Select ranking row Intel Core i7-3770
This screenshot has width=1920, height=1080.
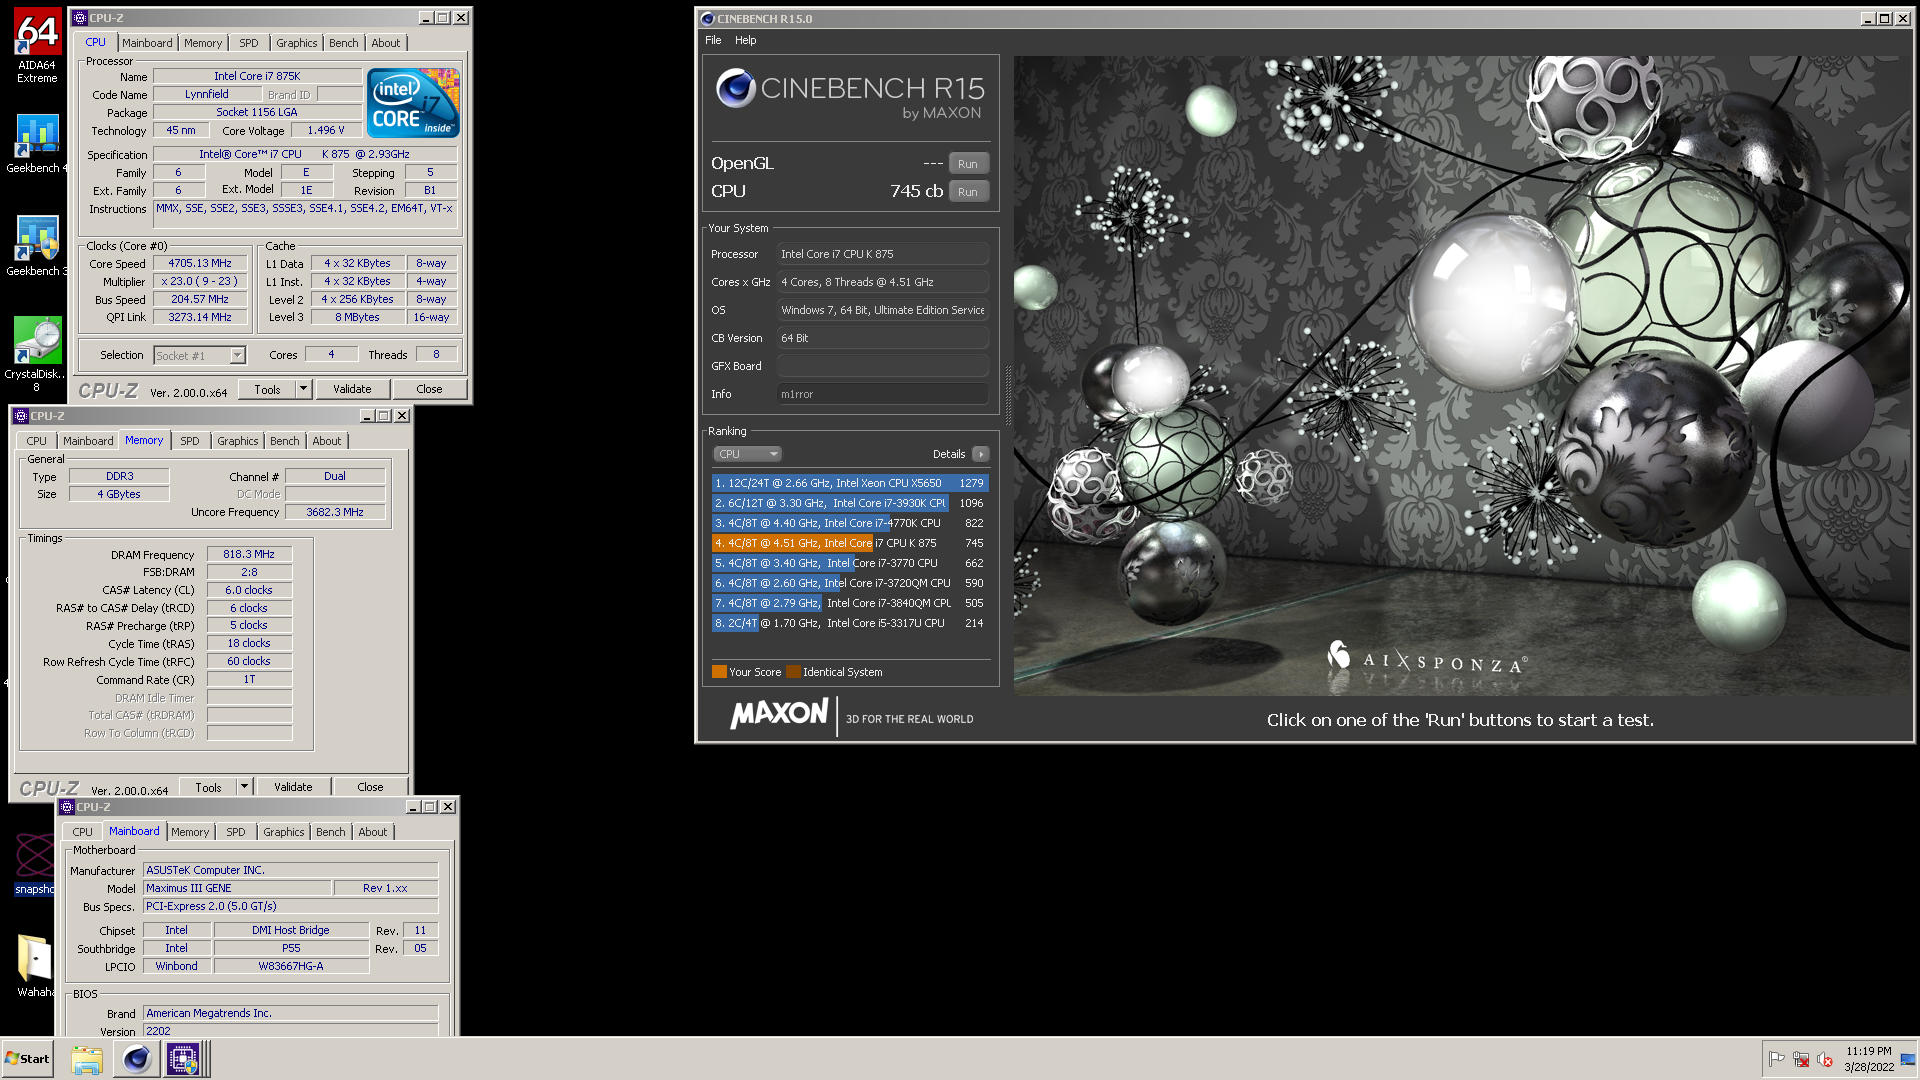point(849,563)
